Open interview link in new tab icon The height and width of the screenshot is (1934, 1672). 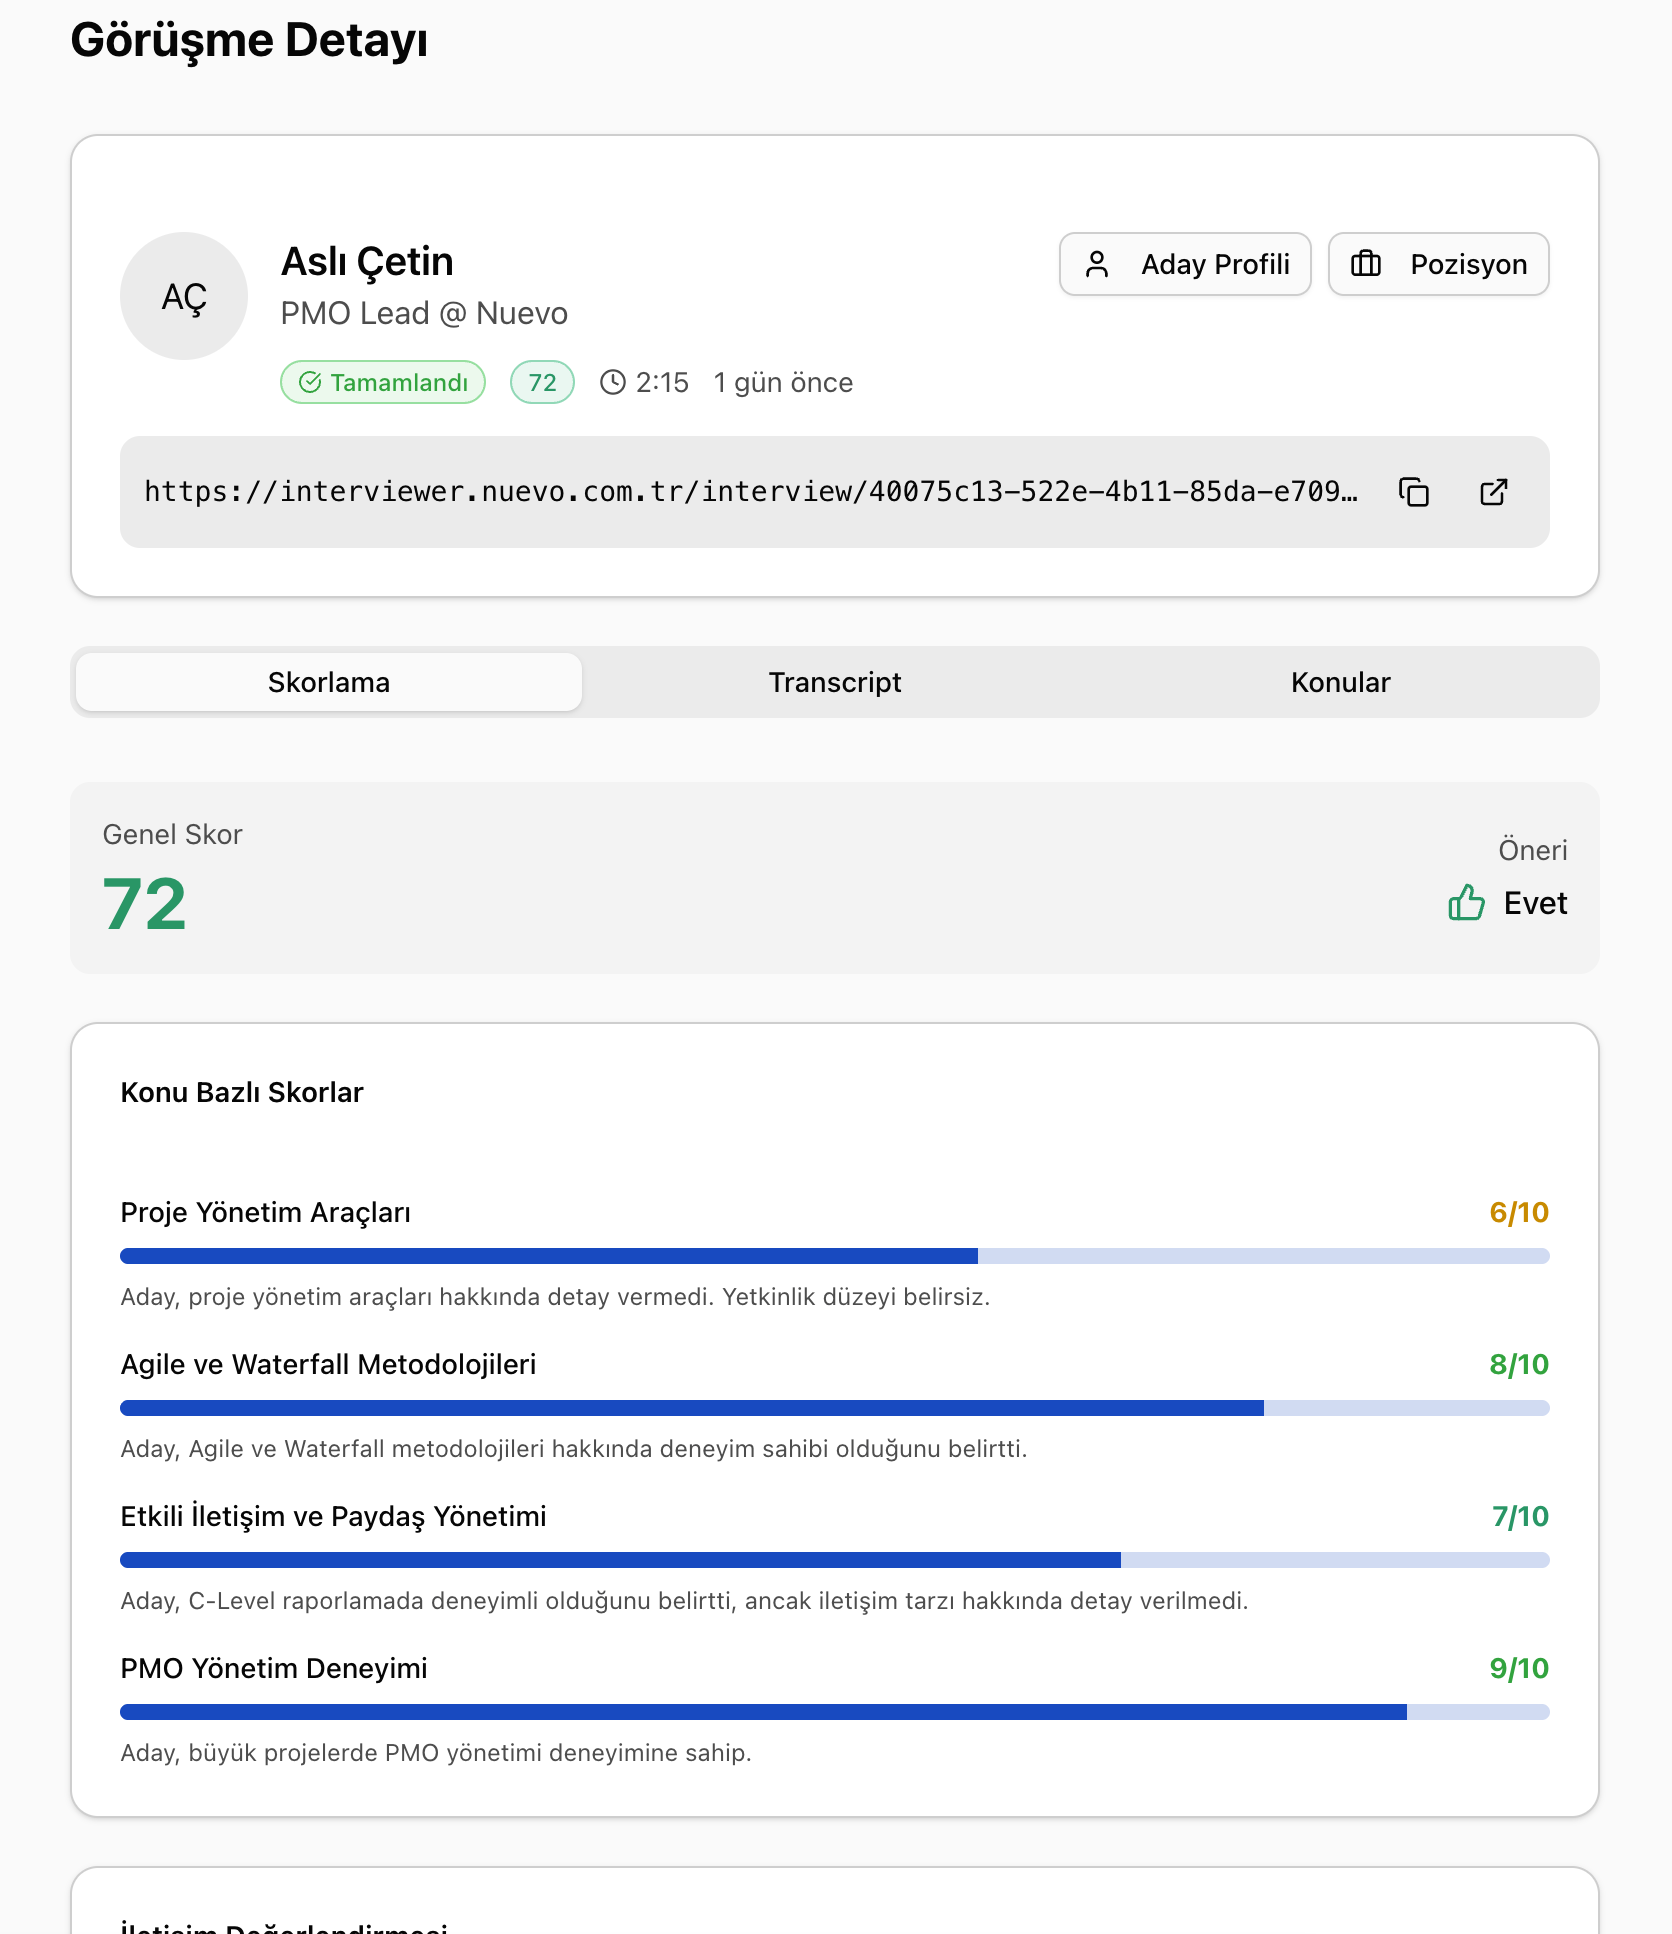[1493, 492]
